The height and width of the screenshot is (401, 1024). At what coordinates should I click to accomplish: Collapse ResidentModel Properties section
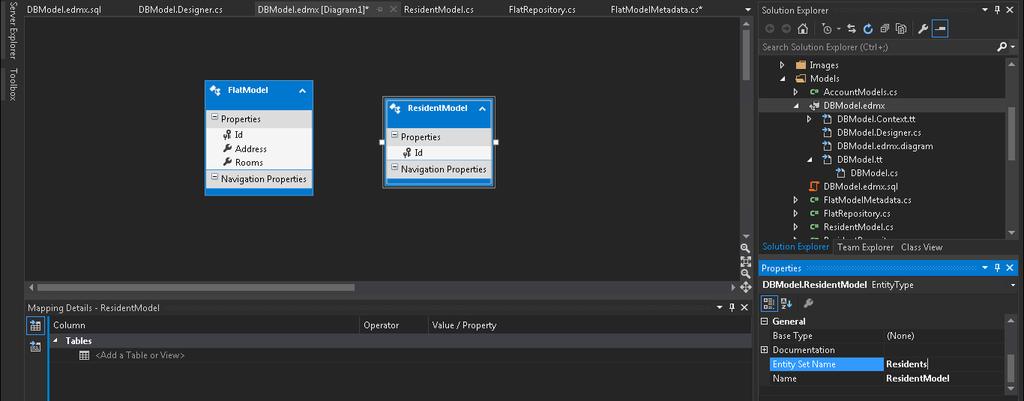click(394, 136)
